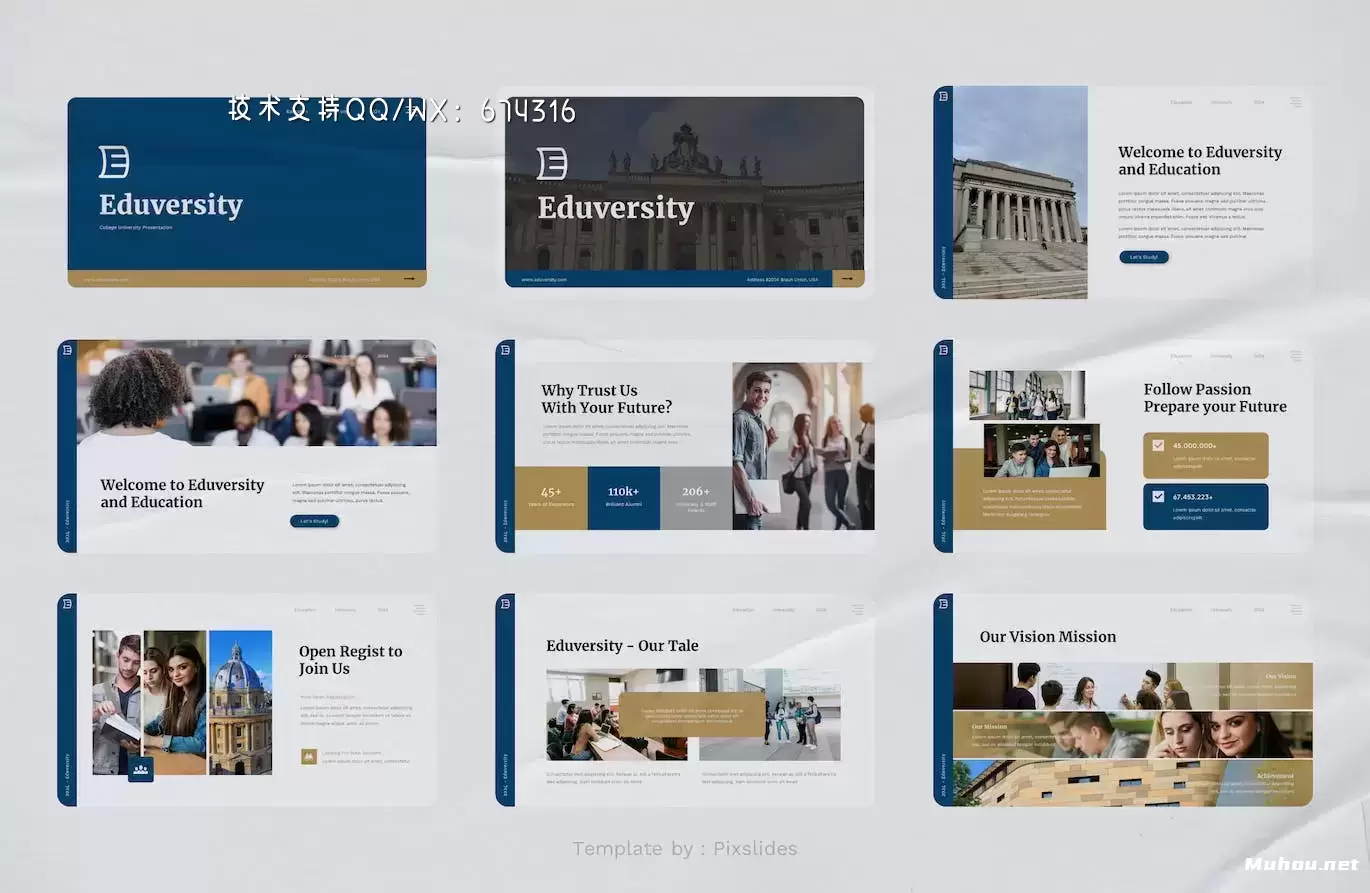This screenshot has height=893, width=1370.
Task: Click the sidebar E logo on the lecture hall Welcome slide
Action: [x=67, y=350]
